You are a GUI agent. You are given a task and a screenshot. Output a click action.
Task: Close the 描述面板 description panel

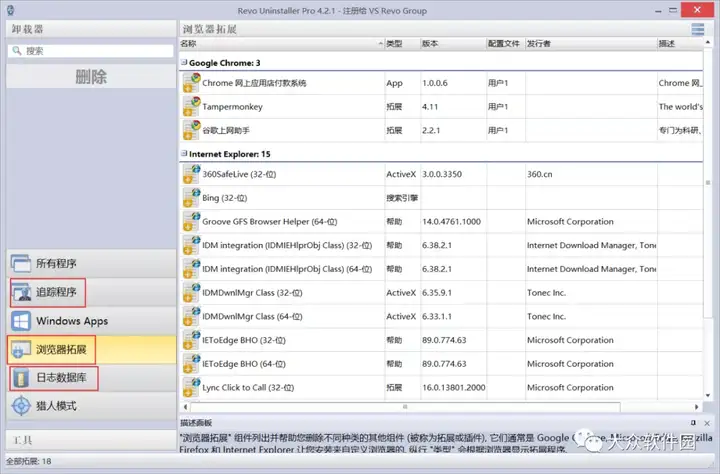(707, 423)
